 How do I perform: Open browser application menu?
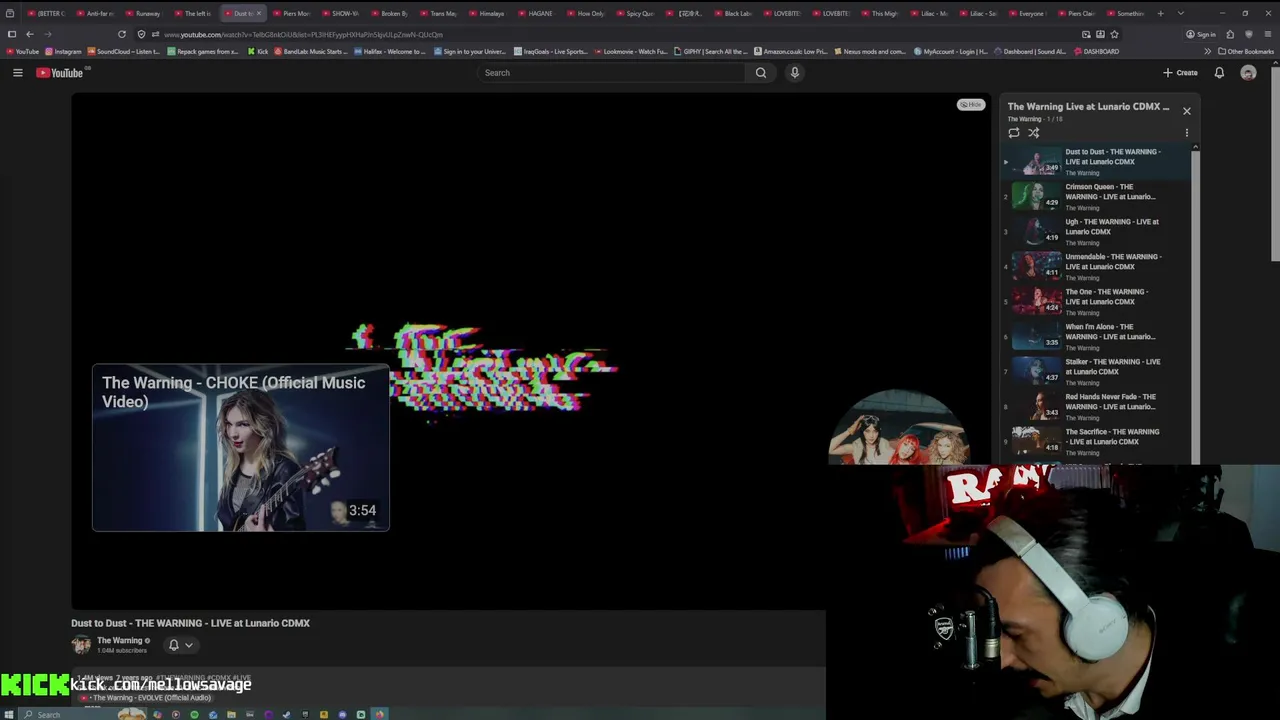[1267, 34]
